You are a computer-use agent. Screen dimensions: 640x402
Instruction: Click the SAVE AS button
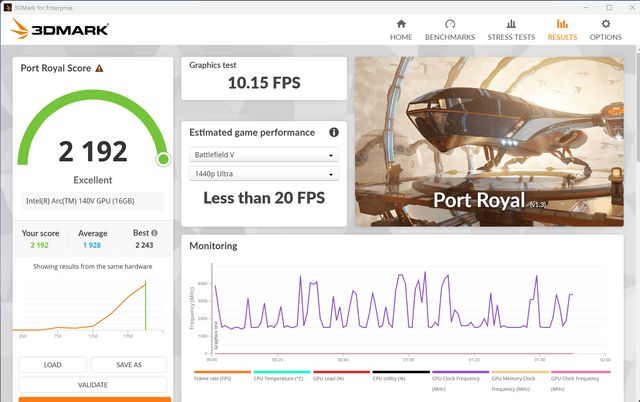pyautogui.click(x=129, y=365)
